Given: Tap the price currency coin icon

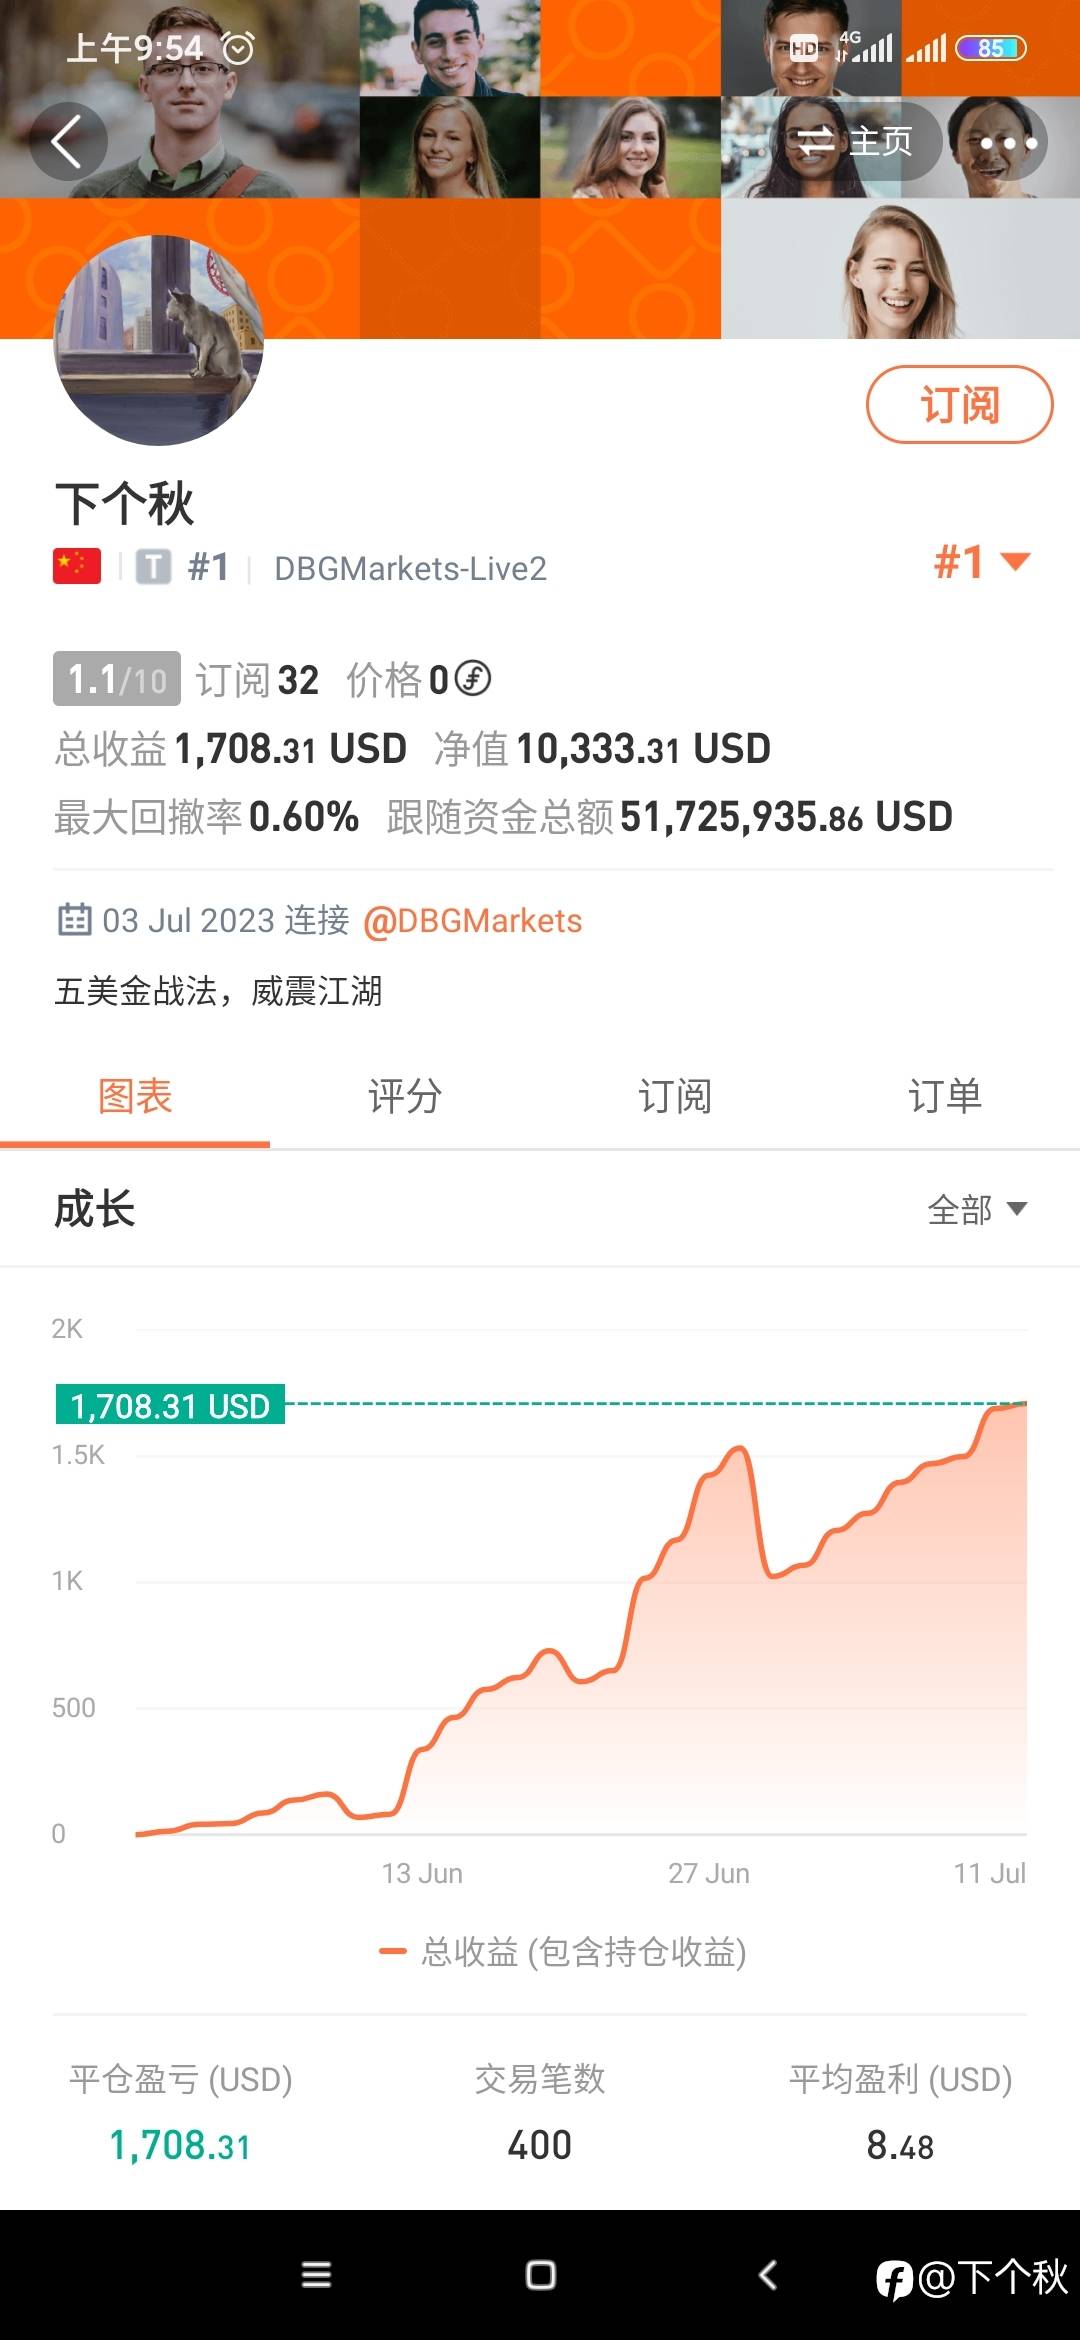Looking at the screenshot, I should (x=473, y=679).
